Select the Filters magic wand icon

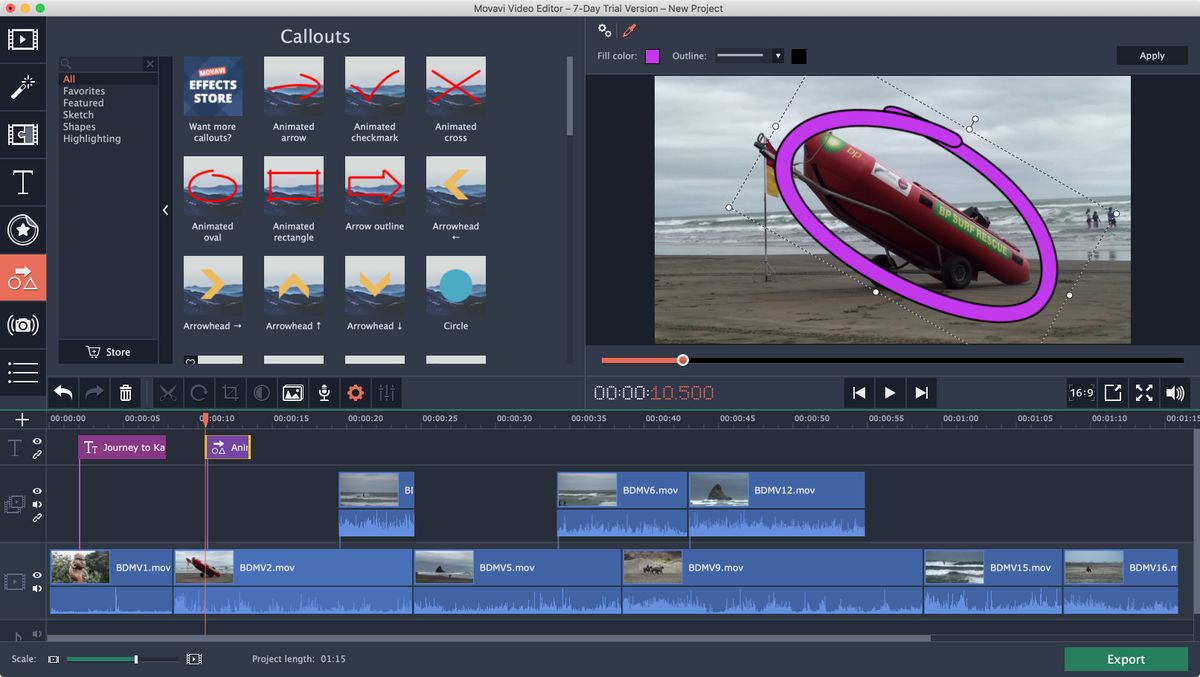pos(22,87)
